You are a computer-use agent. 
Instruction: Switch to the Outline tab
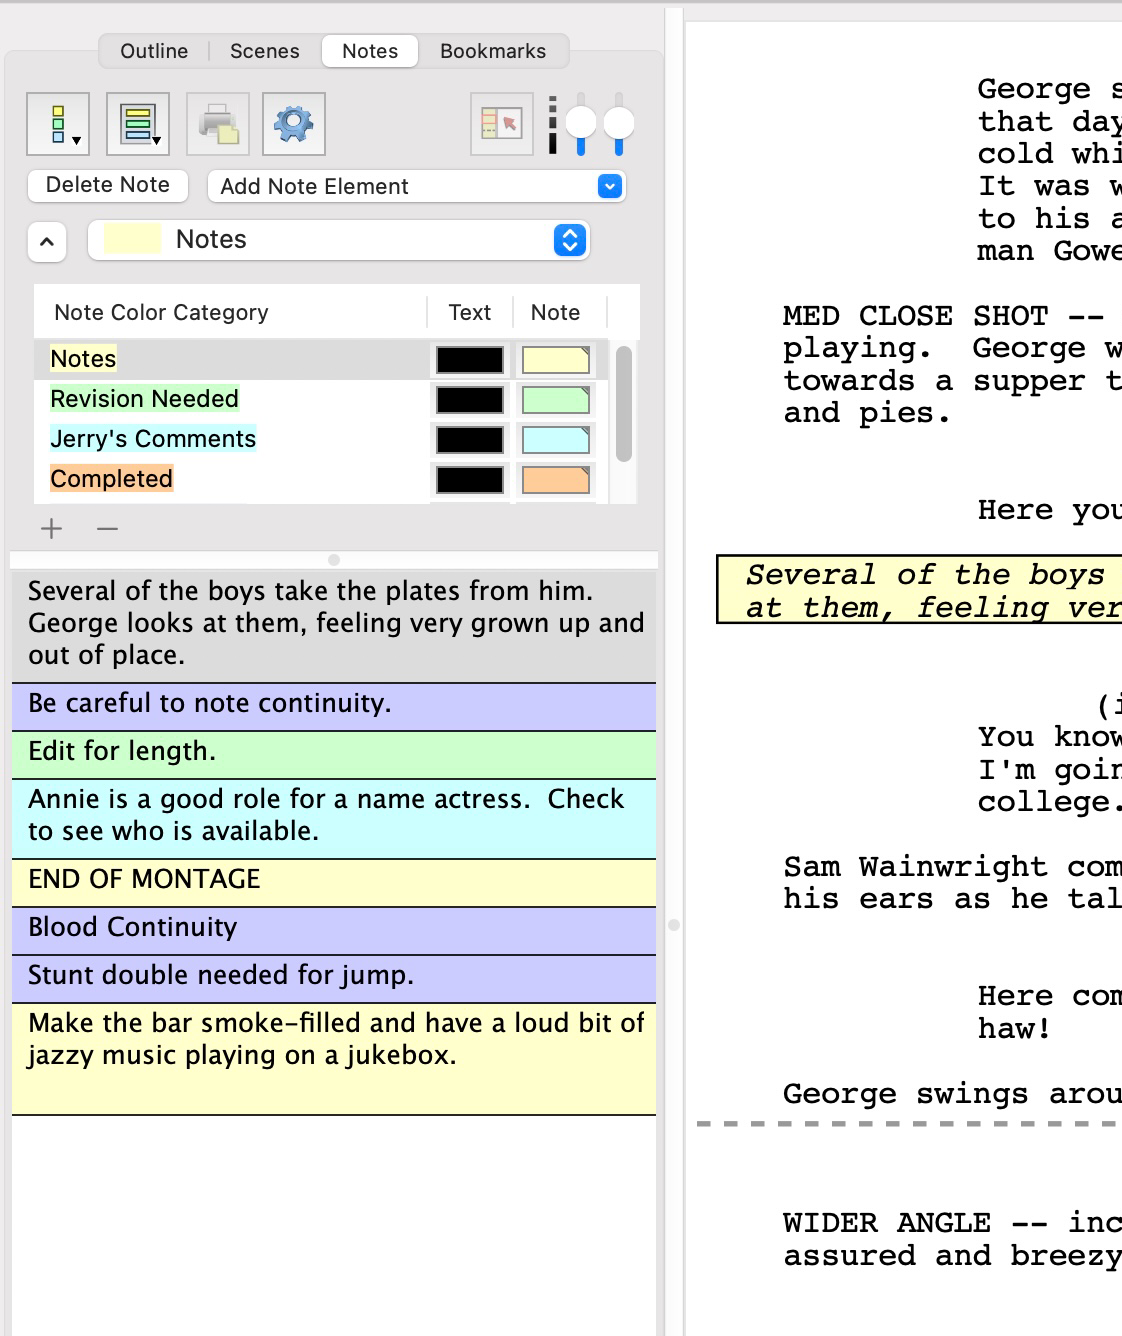(x=152, y=50)
